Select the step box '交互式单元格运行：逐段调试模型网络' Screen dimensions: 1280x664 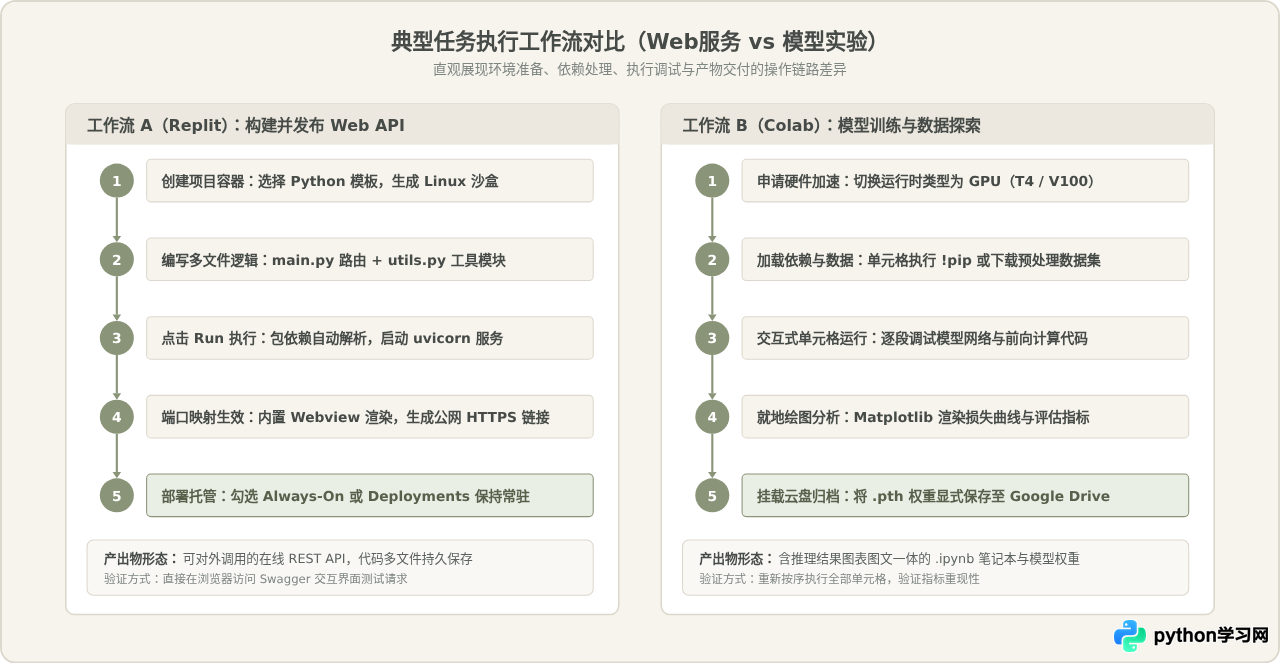pyautogui.click(x=965, y=338)
